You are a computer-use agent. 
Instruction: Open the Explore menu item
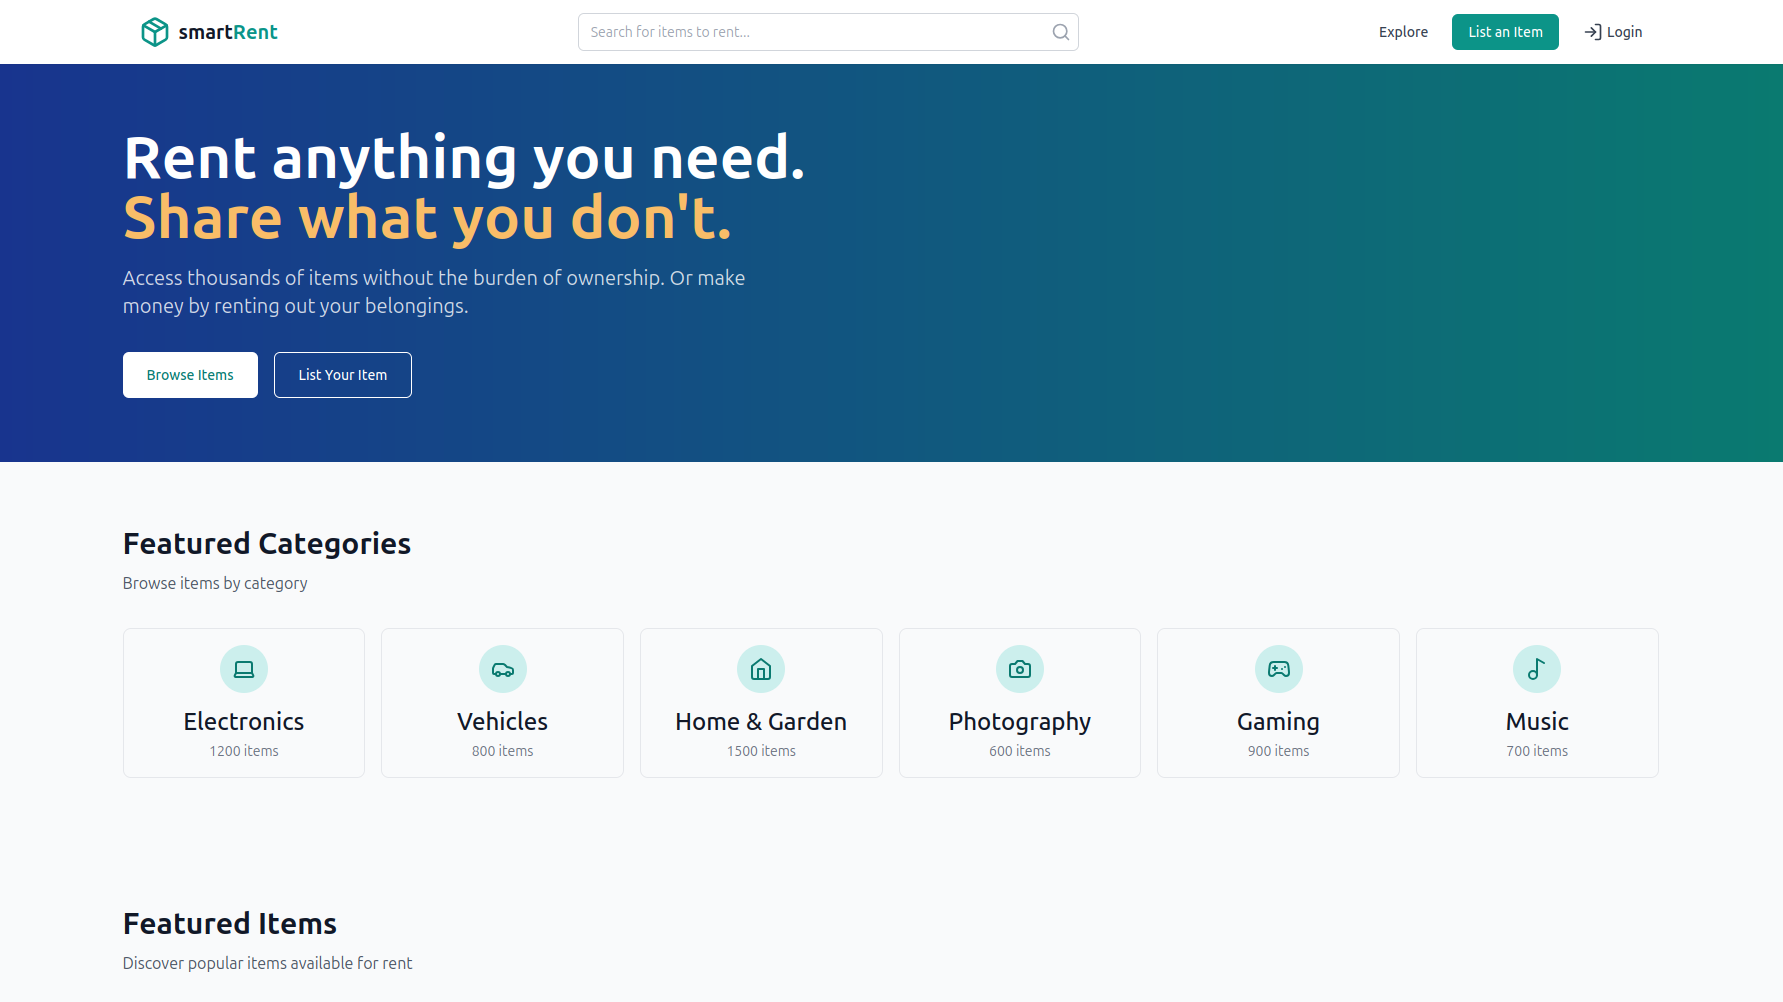1402,31
